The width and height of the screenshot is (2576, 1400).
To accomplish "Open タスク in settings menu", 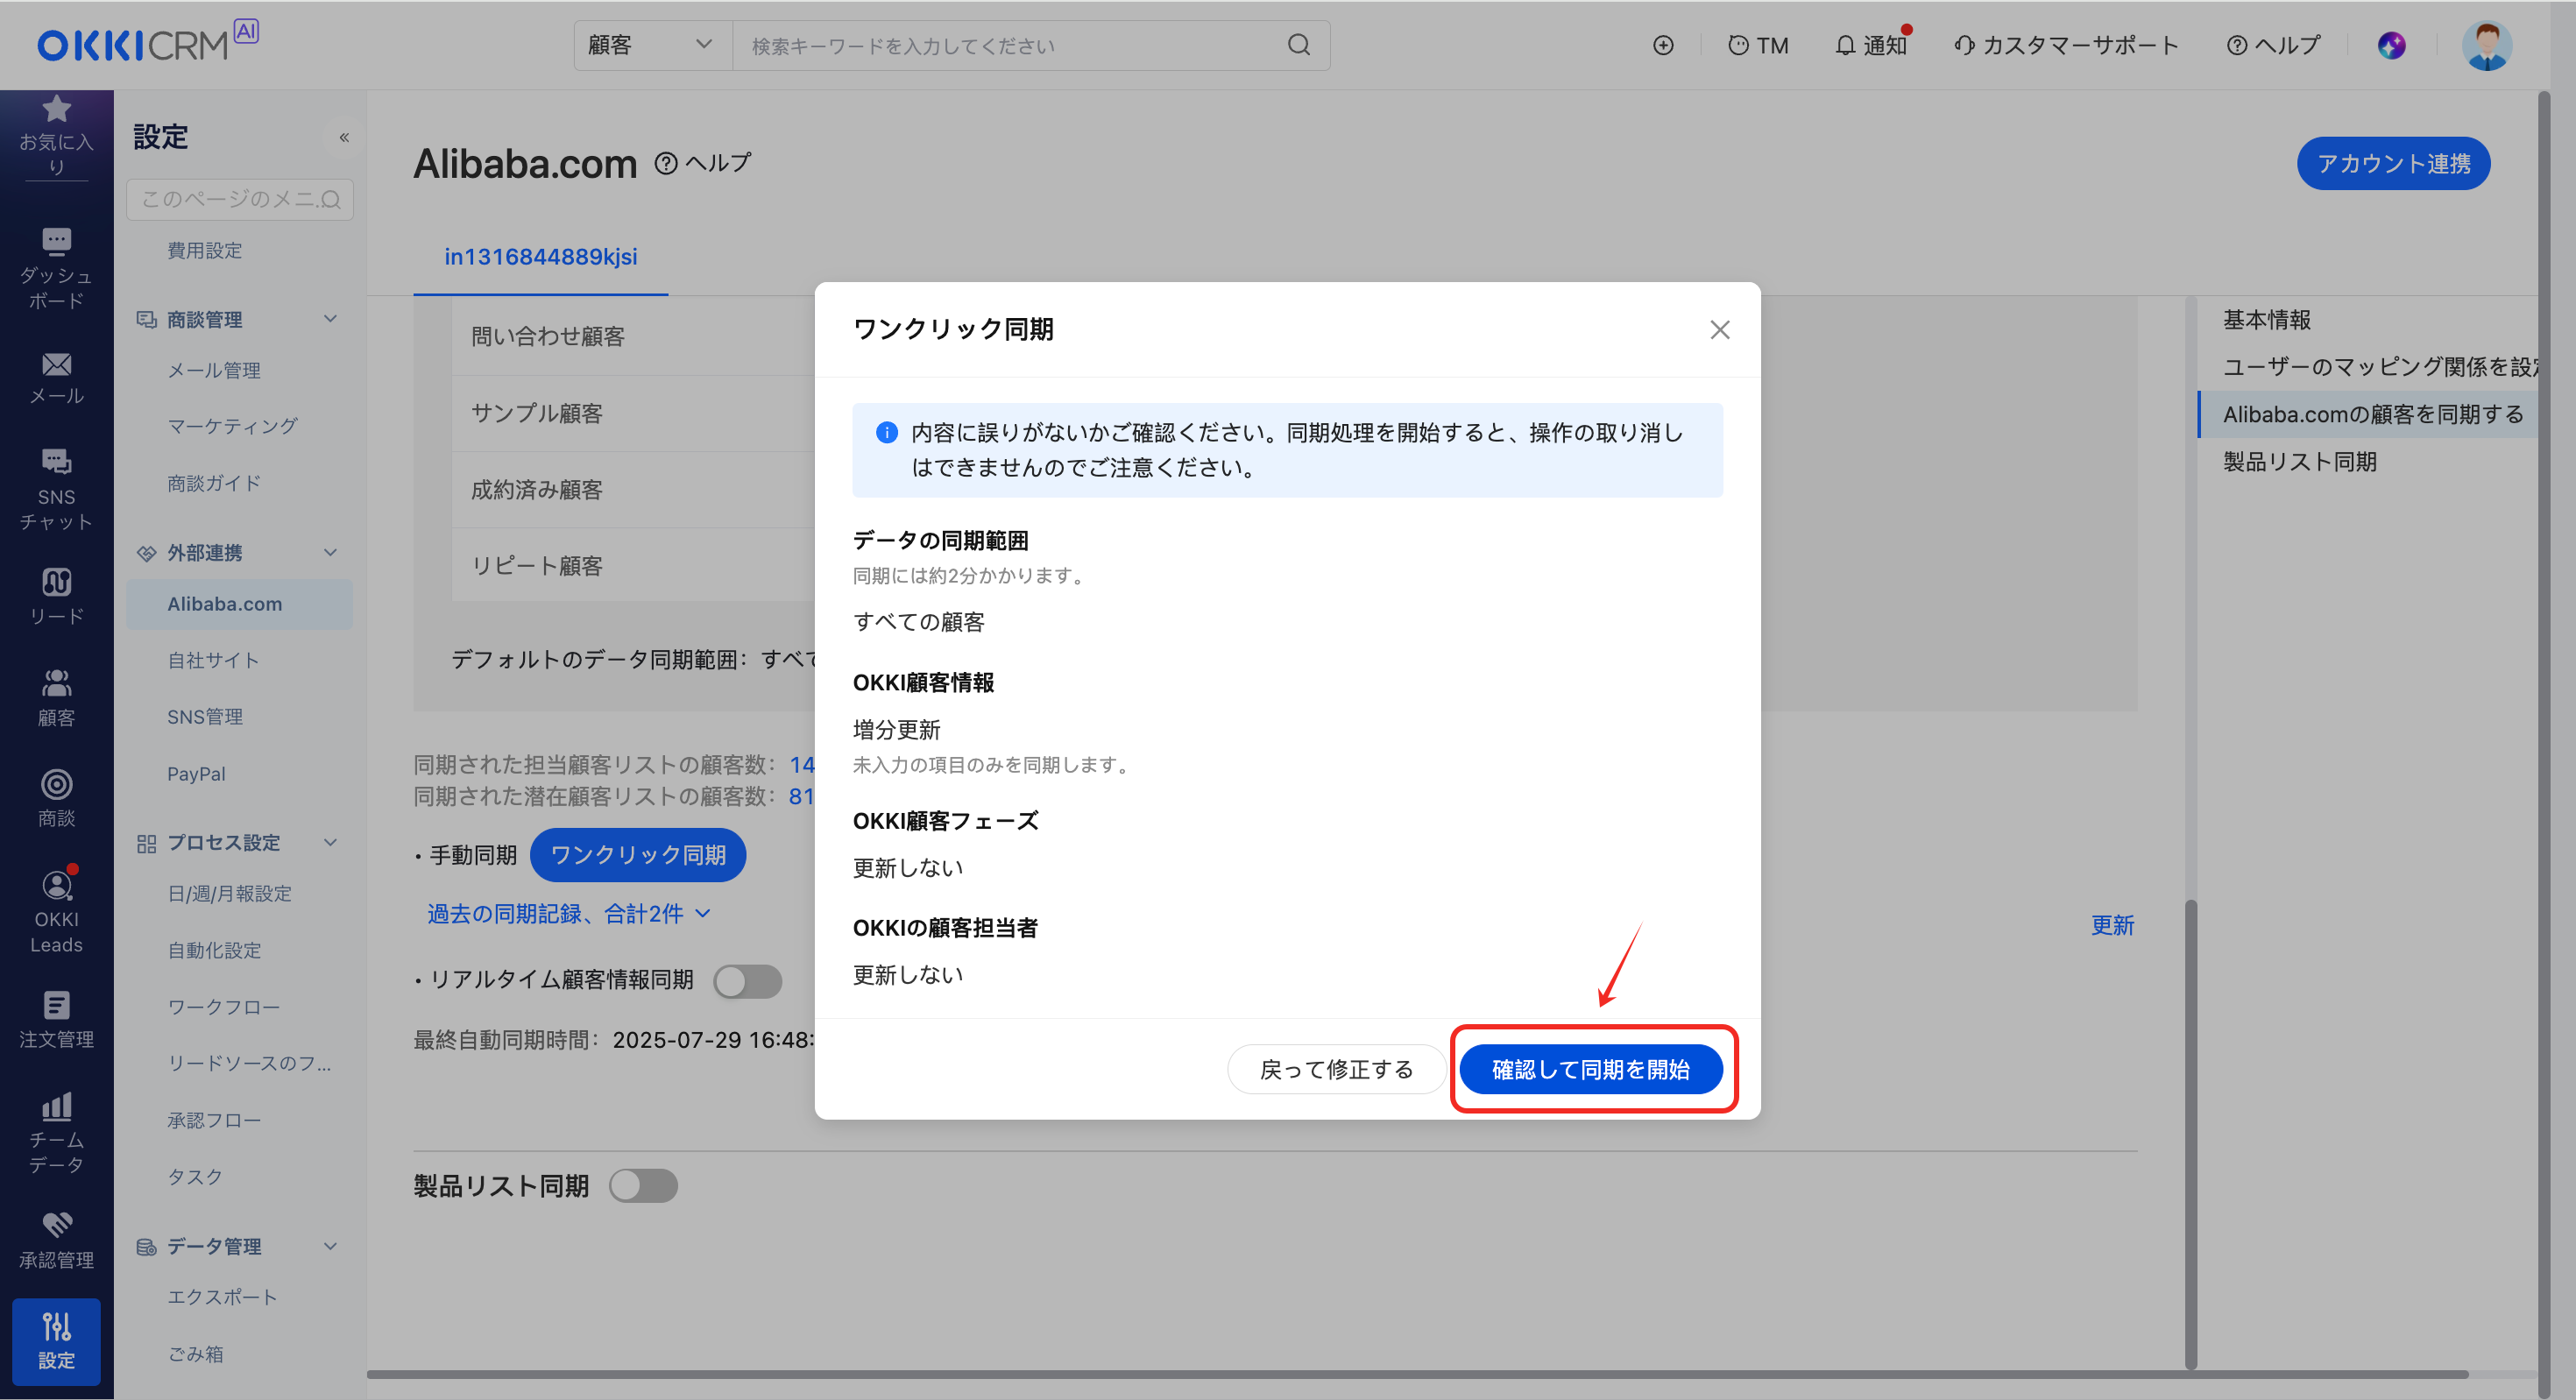I will (195, 1177).
